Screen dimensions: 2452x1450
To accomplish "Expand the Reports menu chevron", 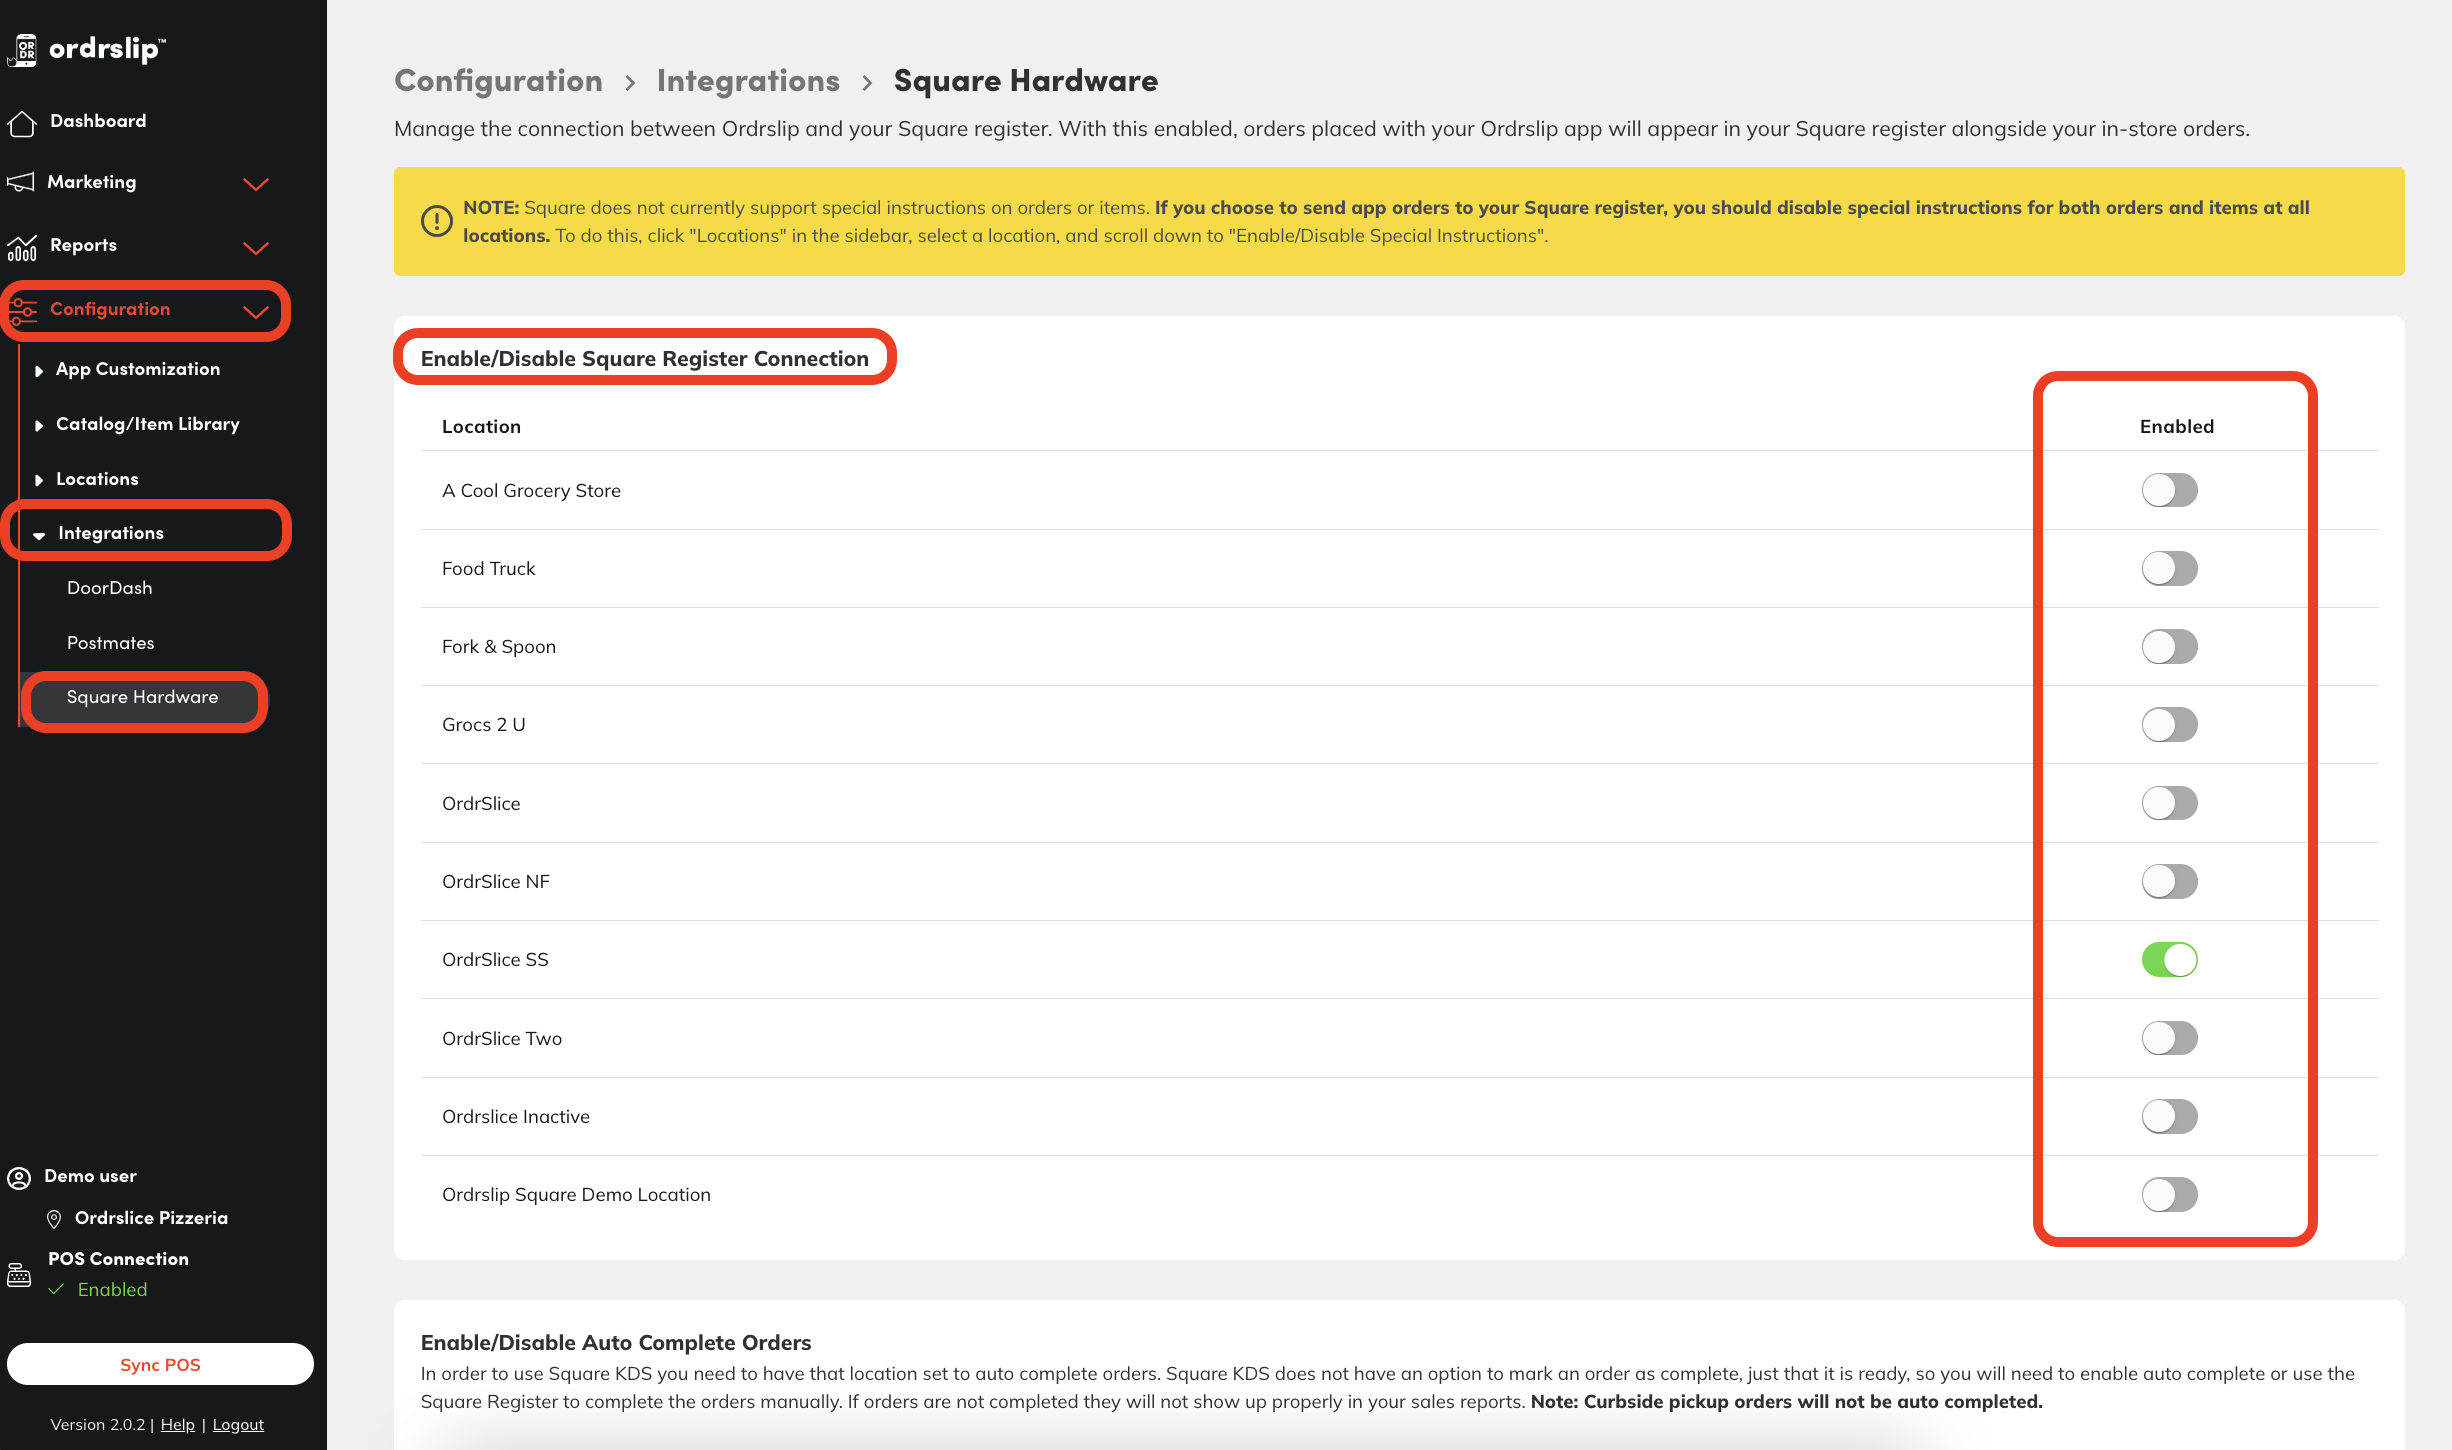I will (256, 248).
